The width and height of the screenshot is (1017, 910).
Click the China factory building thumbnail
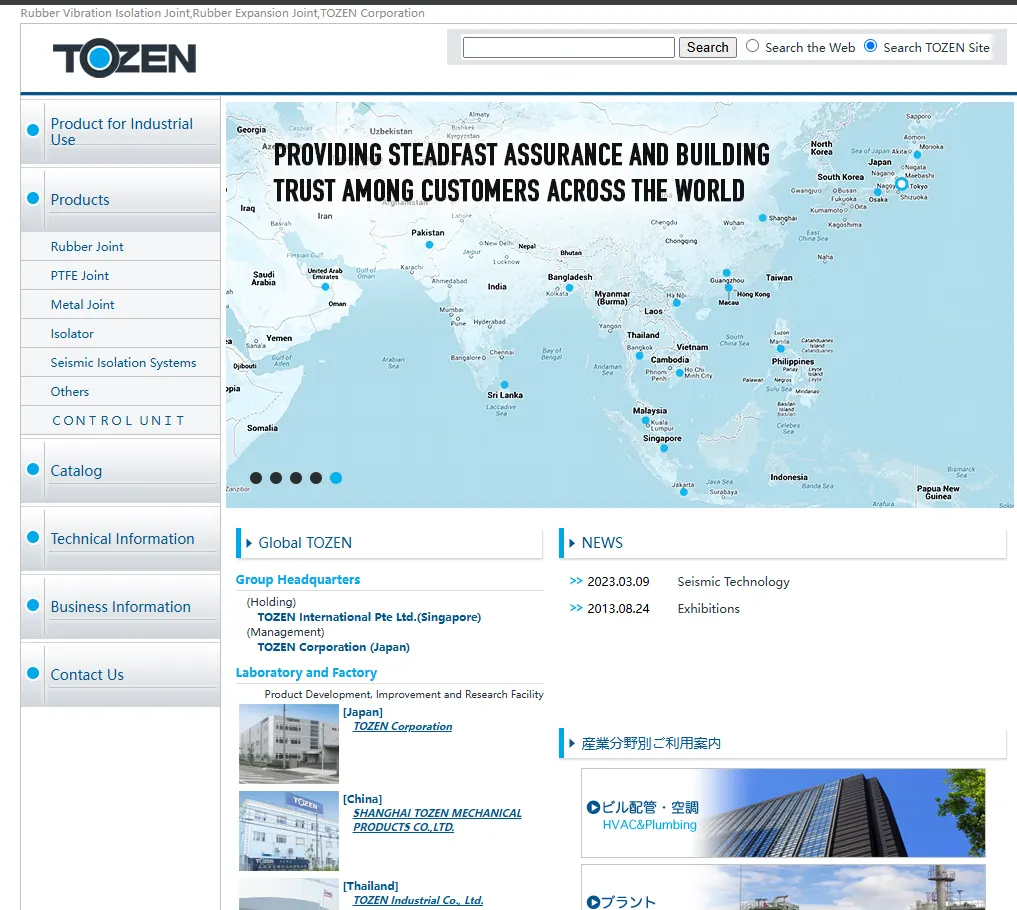tap(289, 831)
